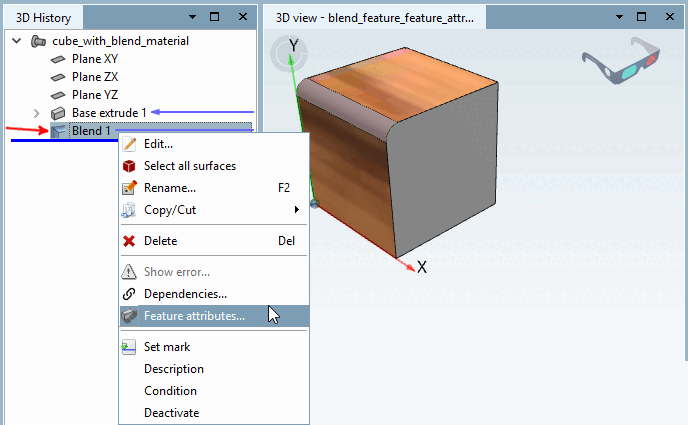This screenshot has height=425, width=688.
Task: Choose Select all surfaces menu entry
Action: (x=214, y=166)
